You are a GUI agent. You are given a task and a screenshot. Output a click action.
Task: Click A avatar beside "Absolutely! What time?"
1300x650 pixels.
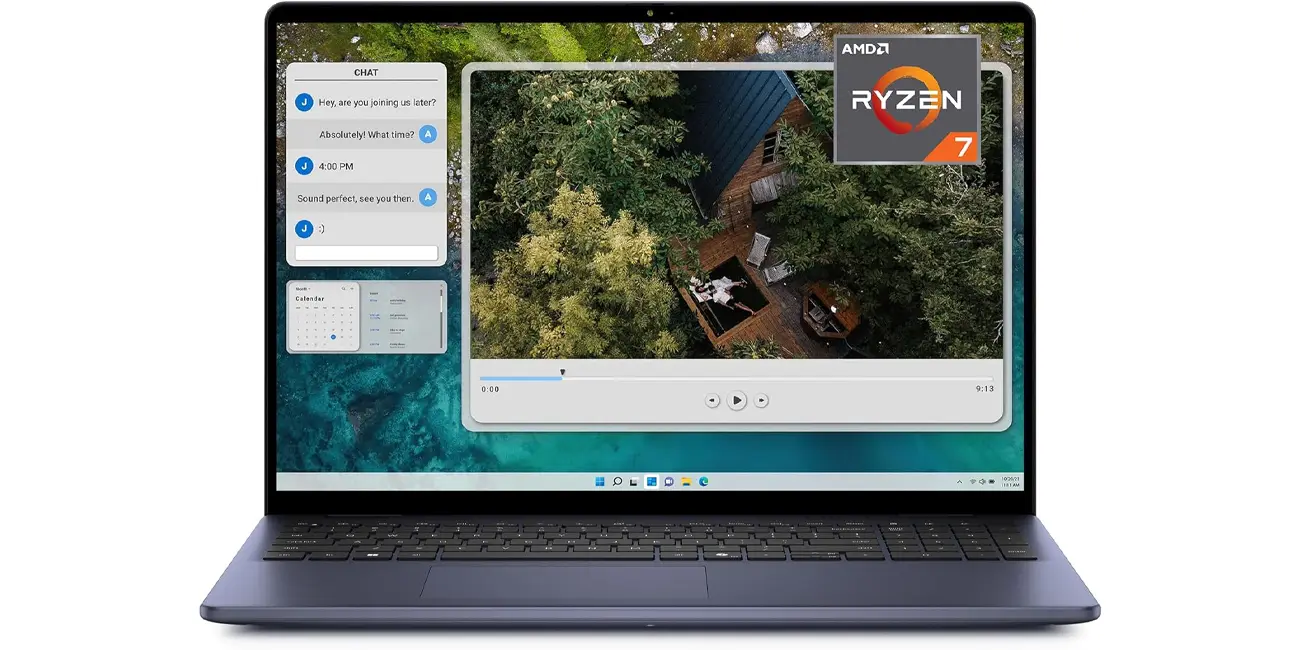(428, 134)
